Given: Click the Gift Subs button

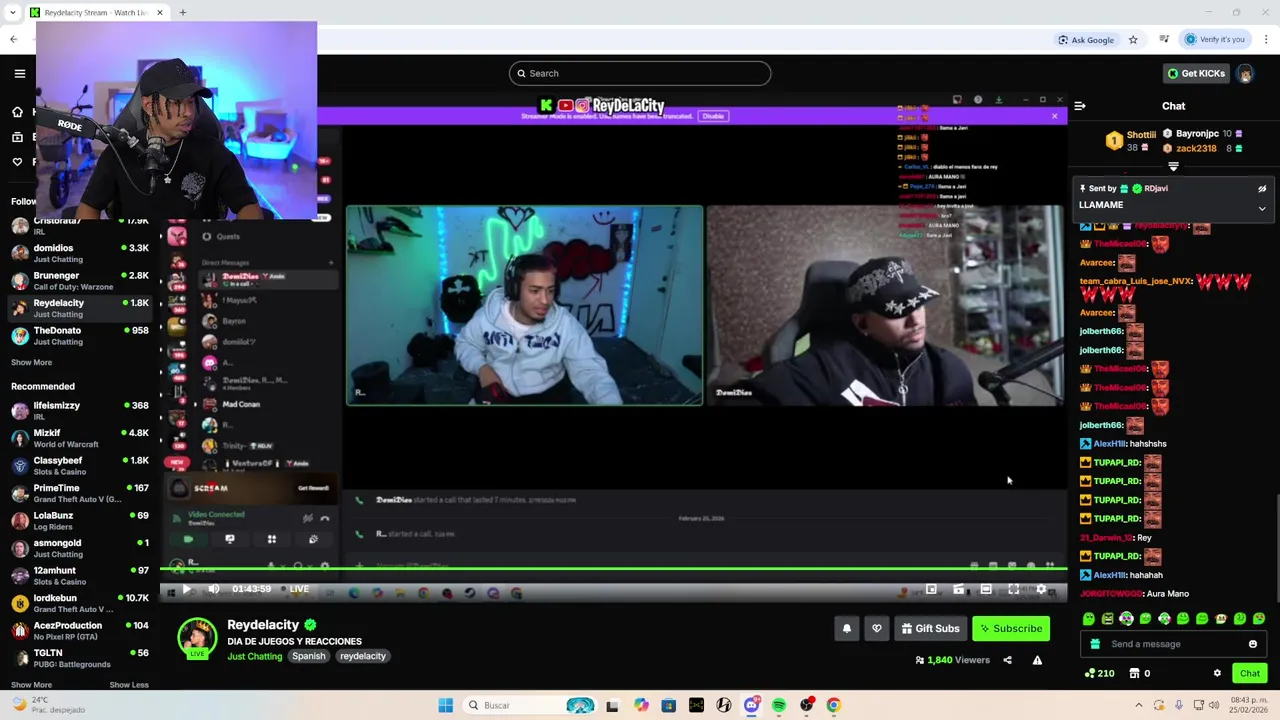Looking at the screenshot, I should [930, 629].
